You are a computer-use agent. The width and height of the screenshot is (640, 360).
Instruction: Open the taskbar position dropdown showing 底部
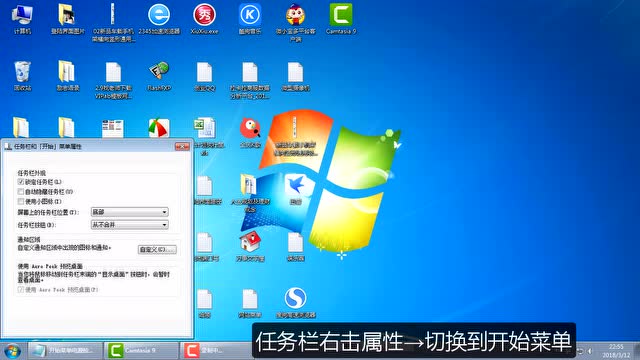click(129, 212)
